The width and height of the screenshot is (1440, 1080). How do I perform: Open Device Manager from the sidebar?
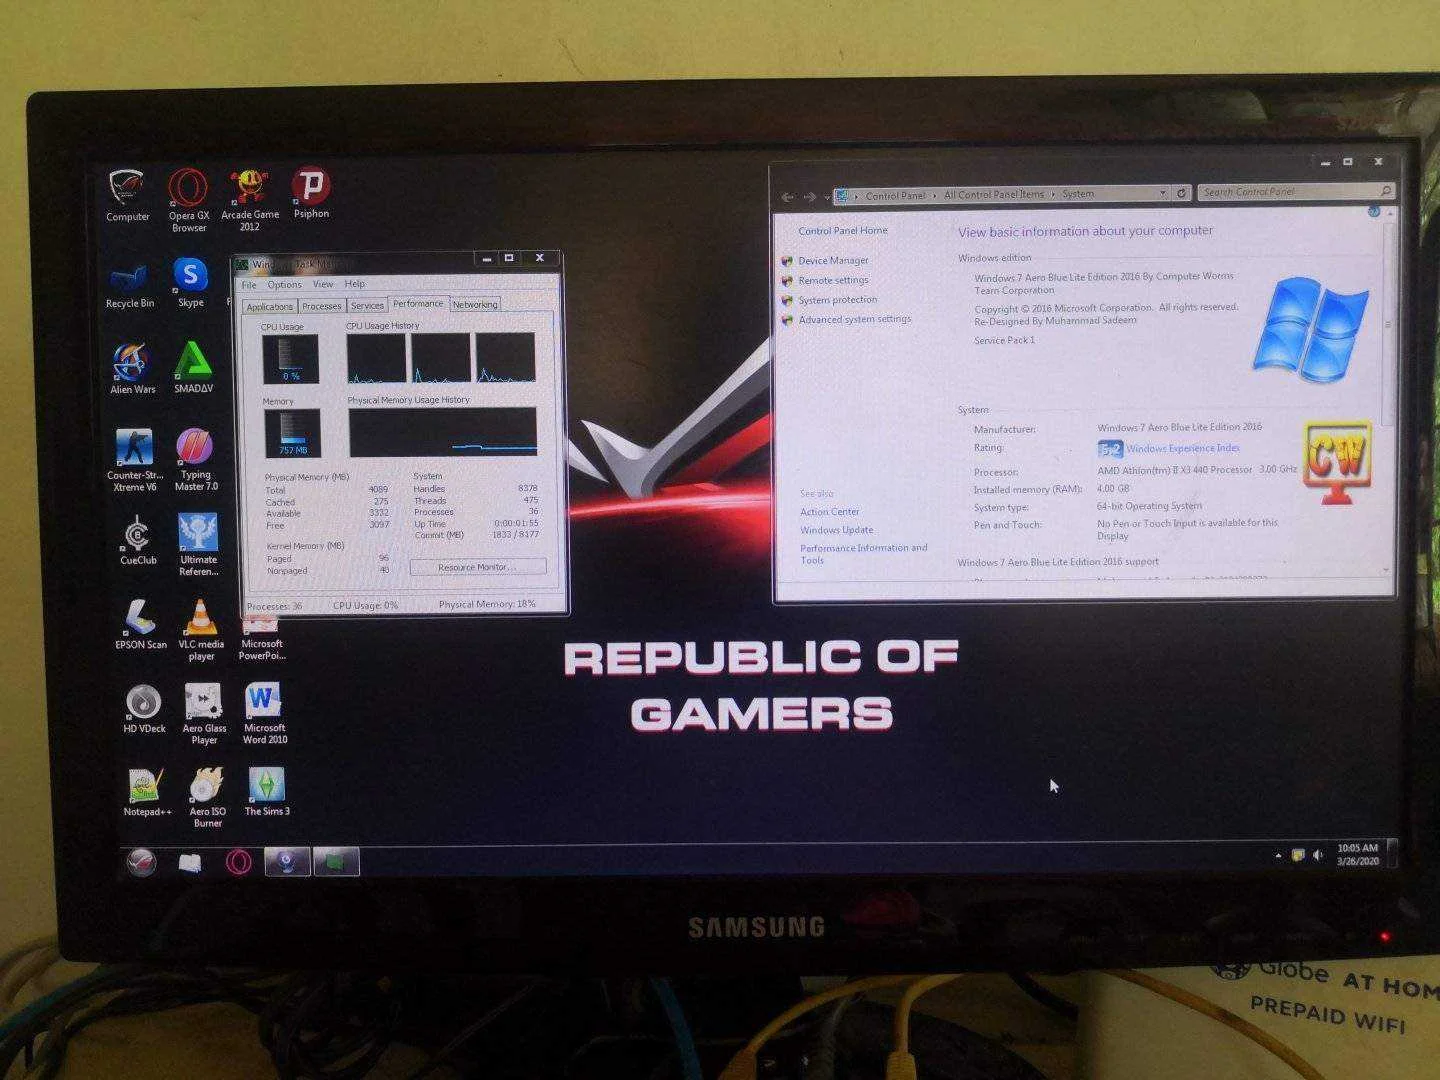tap(833, 261)
